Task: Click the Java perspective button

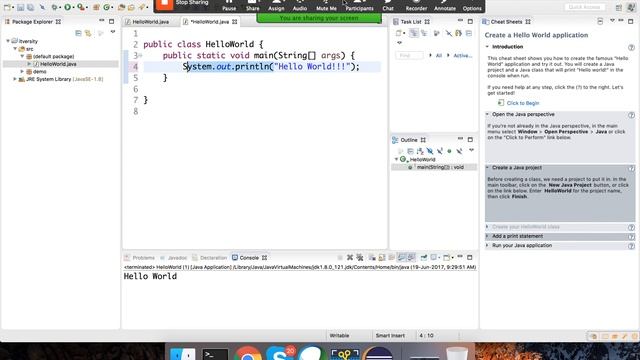Action: point(630,7)
